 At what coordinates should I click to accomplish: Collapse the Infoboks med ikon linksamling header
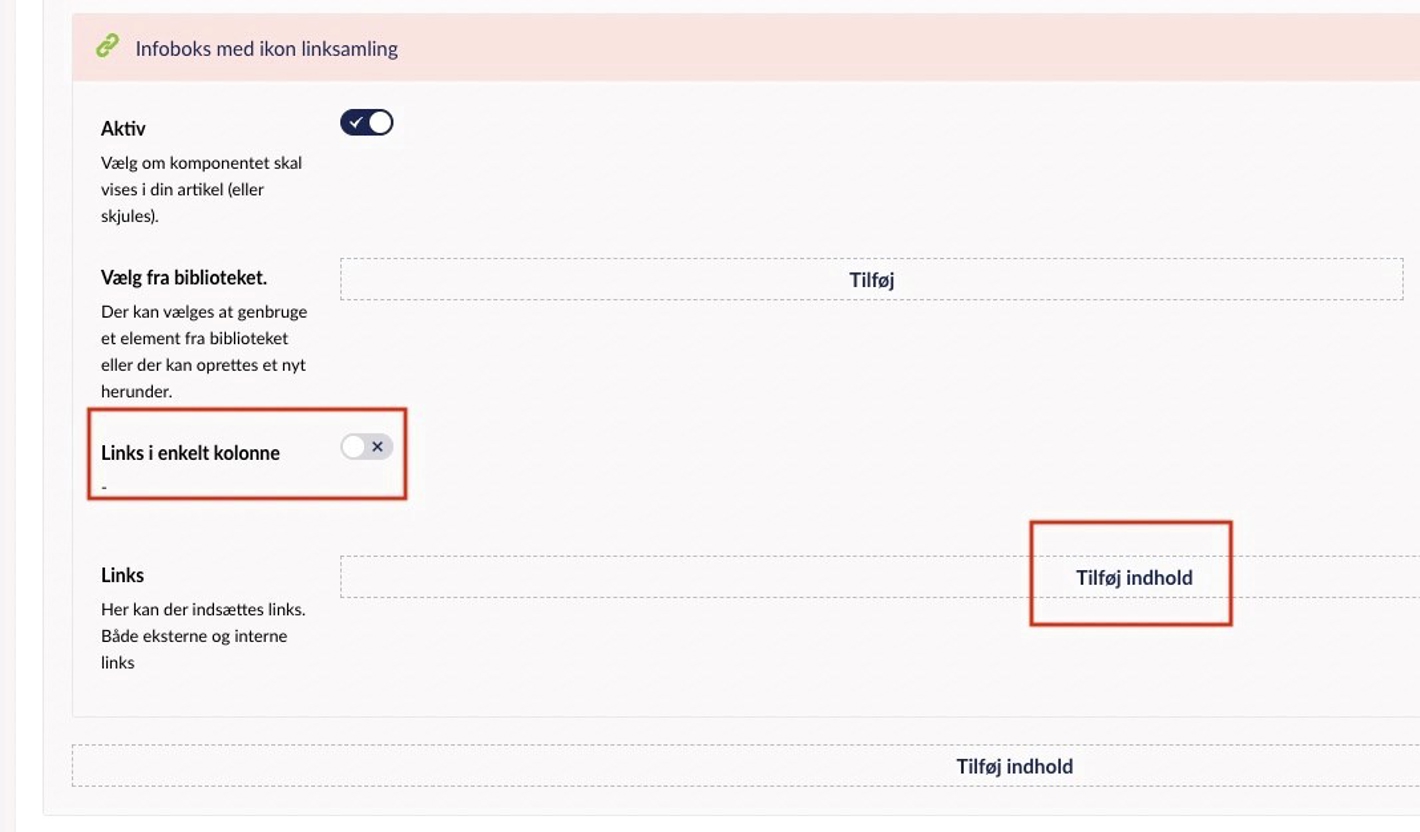[x=267, y=48]
